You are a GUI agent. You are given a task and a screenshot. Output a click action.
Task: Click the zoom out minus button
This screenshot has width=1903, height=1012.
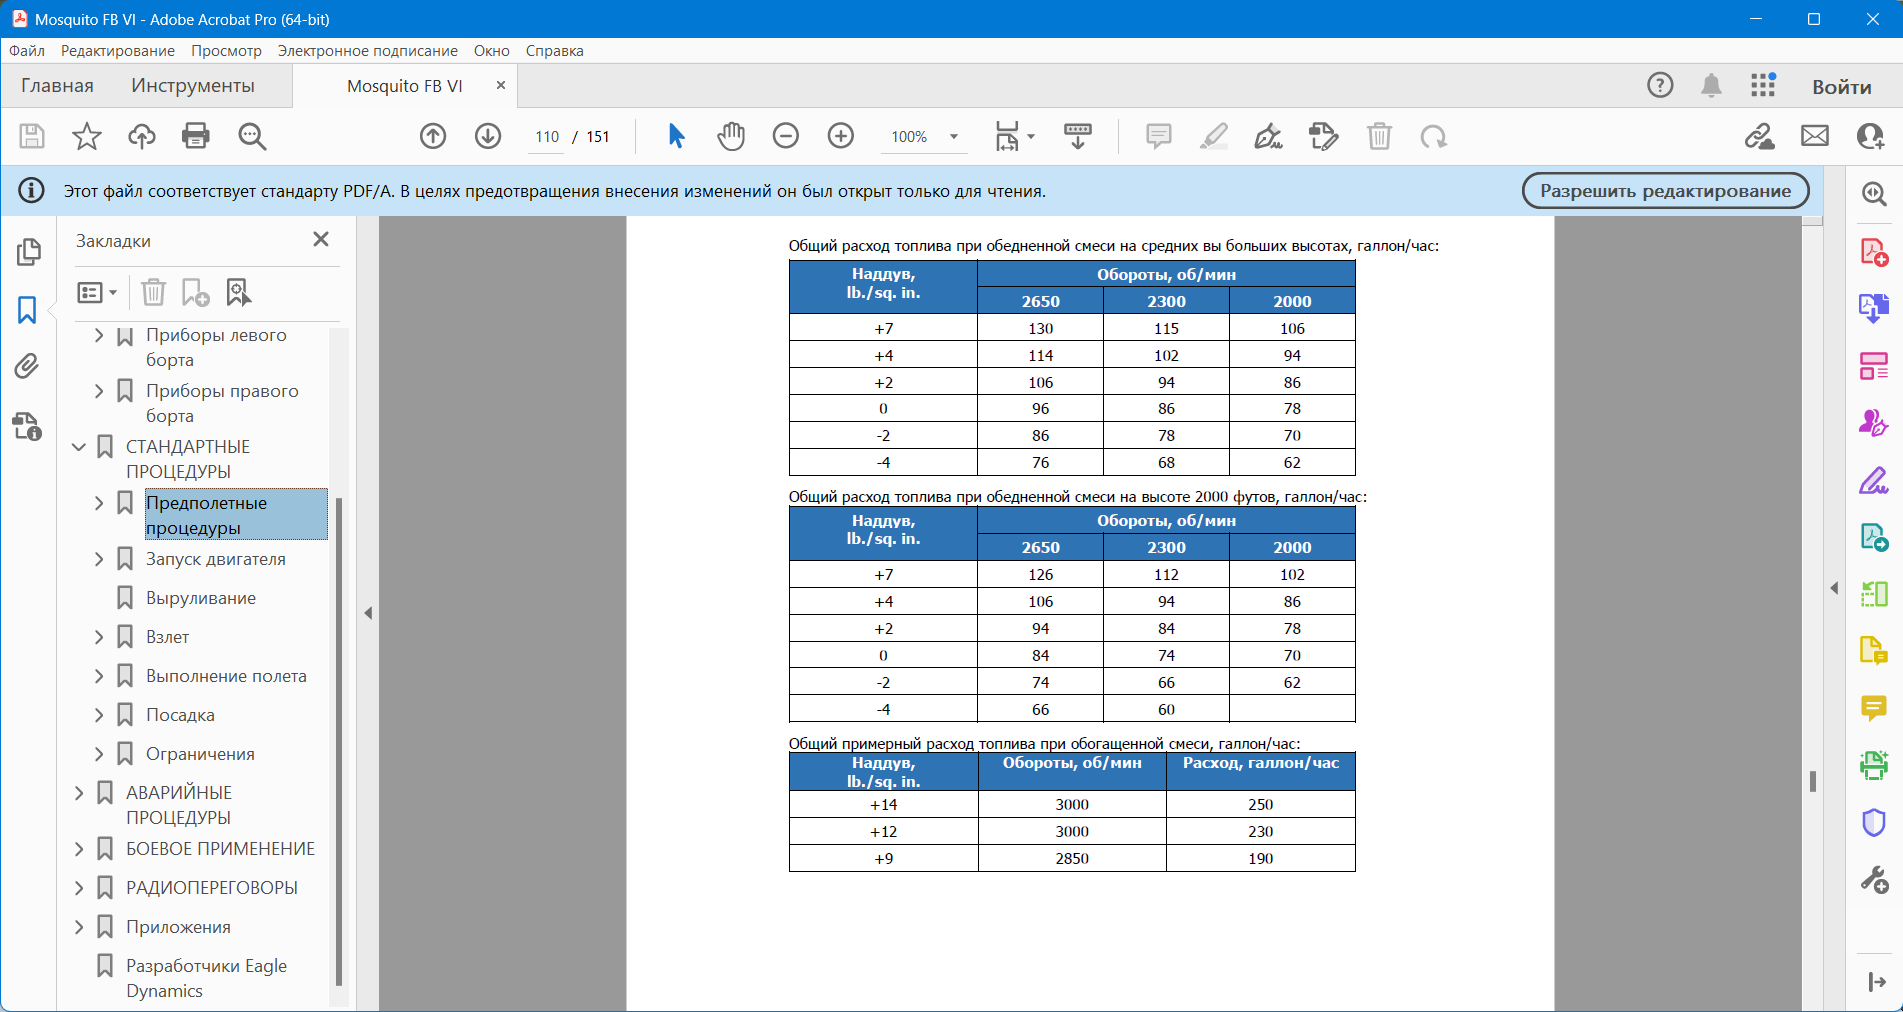786,136
